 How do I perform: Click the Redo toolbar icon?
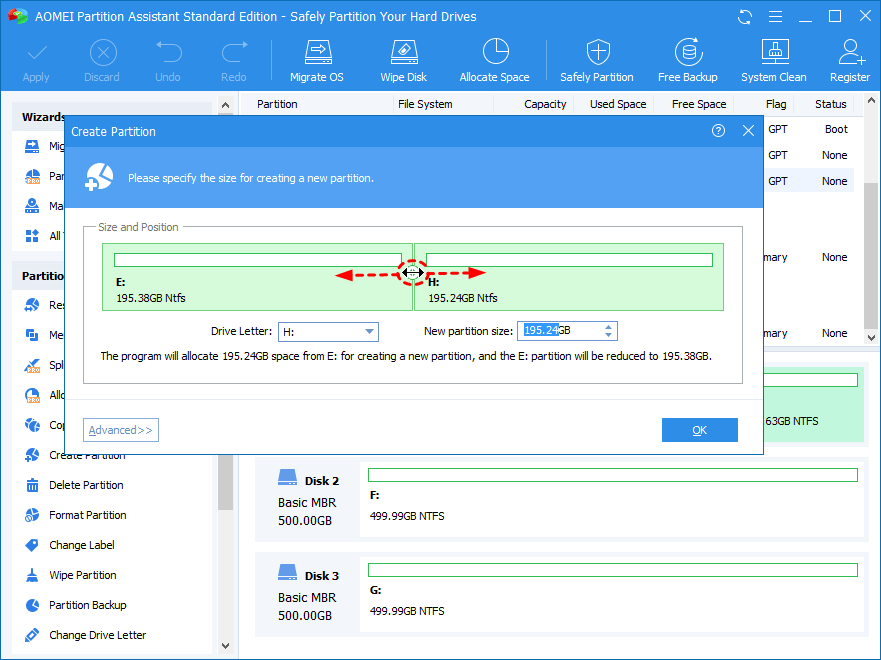tap(234, 61)
